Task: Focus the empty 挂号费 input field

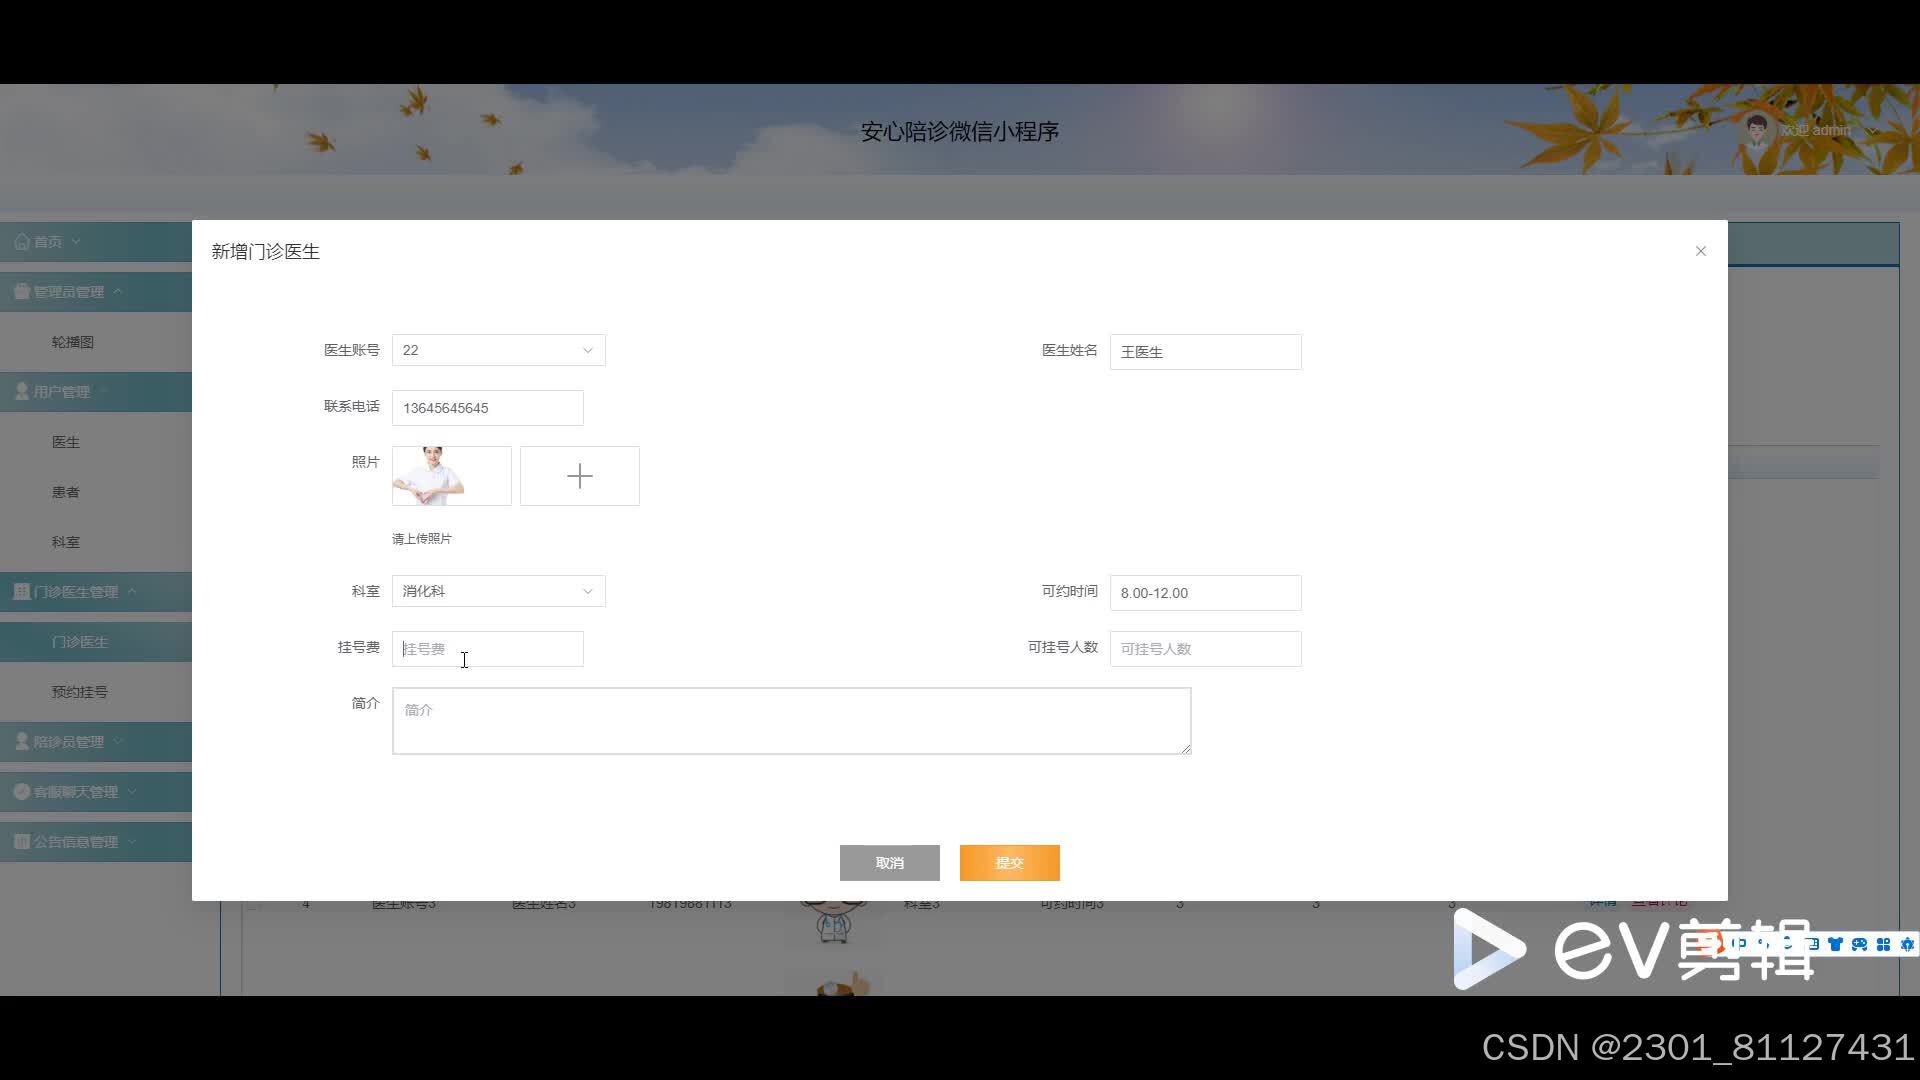Action: pos(488,649)
